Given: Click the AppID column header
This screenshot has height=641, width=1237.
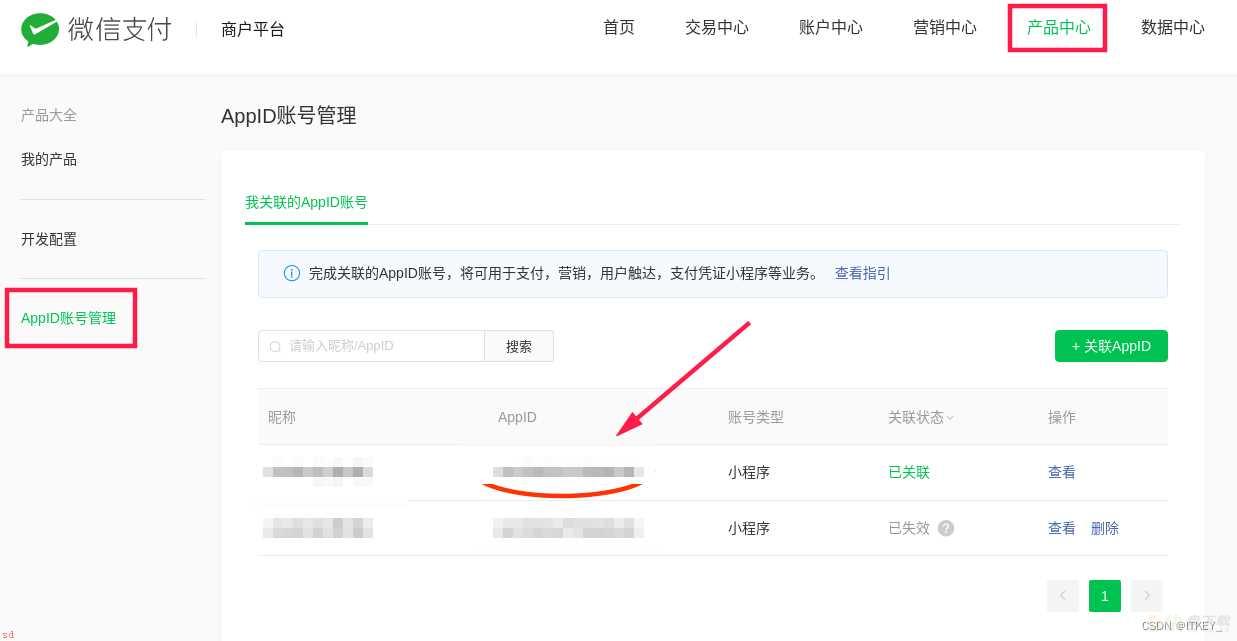Looking at the screenshot, I should tap(517, 417).
